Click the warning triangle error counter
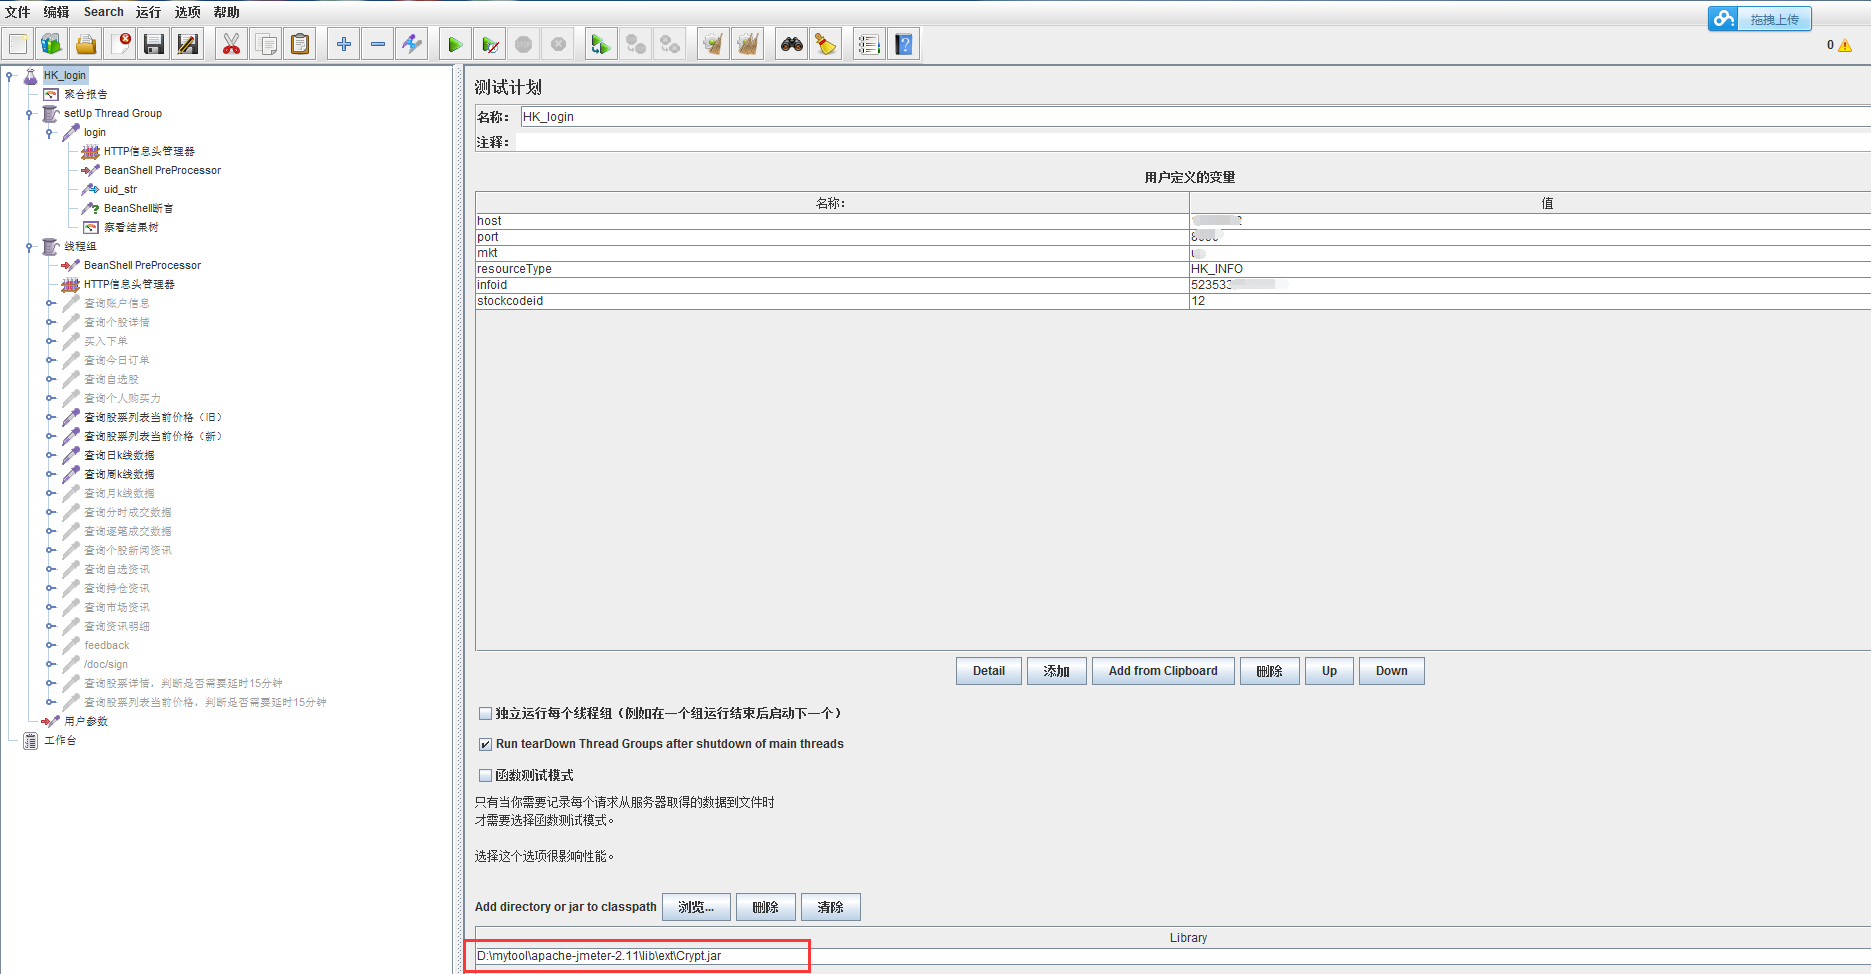Image resolution: width=1871 pixels, height=974 pixels. click(x=1845, y=45)
